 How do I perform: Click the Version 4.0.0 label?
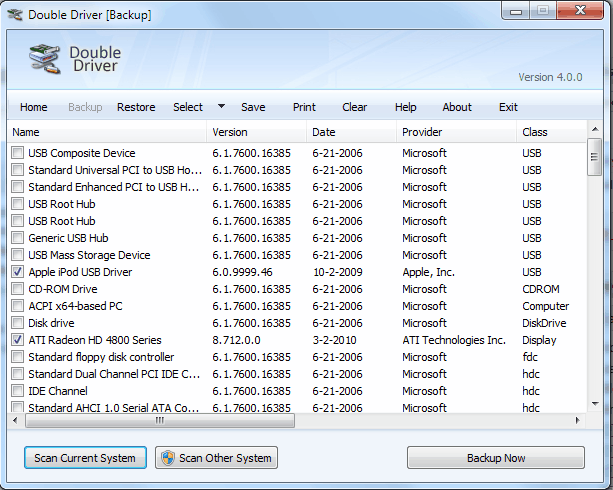click(x=550, y=77)
